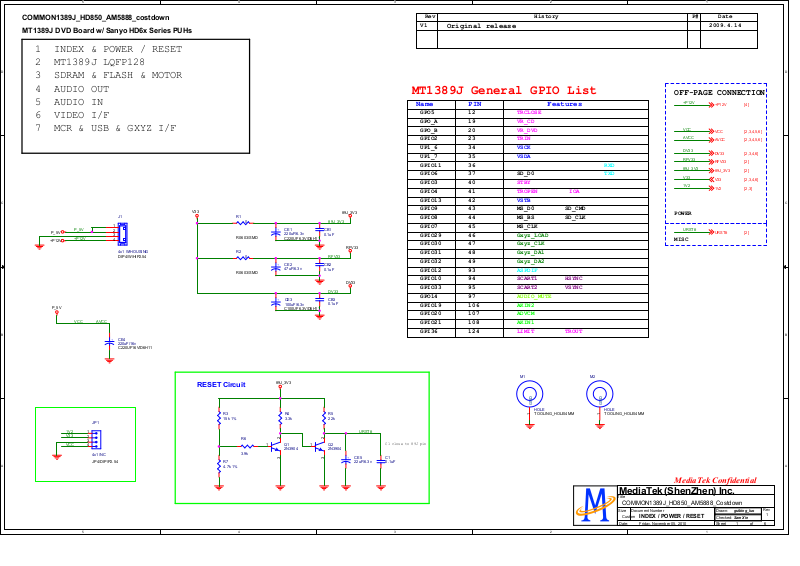Viewport: 800px width, 566px height.
Task: Click the OFF-PAGE CONNECTION box title
Action: click(718, 92)
